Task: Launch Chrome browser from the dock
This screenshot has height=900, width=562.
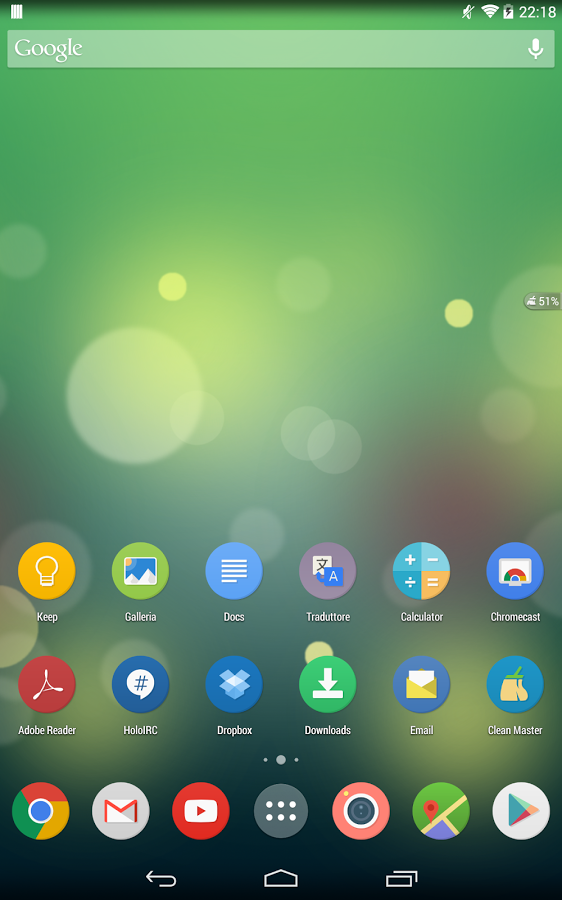Action: (41, 811)
